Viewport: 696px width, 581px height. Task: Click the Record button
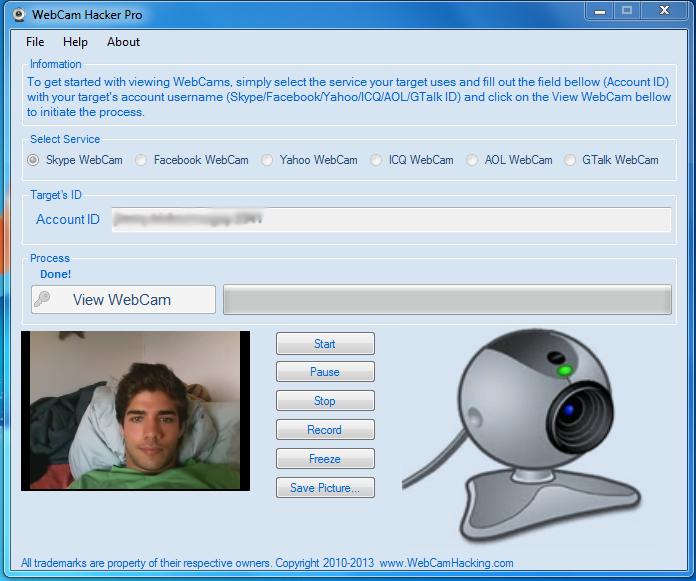click(x=325, y=430)
